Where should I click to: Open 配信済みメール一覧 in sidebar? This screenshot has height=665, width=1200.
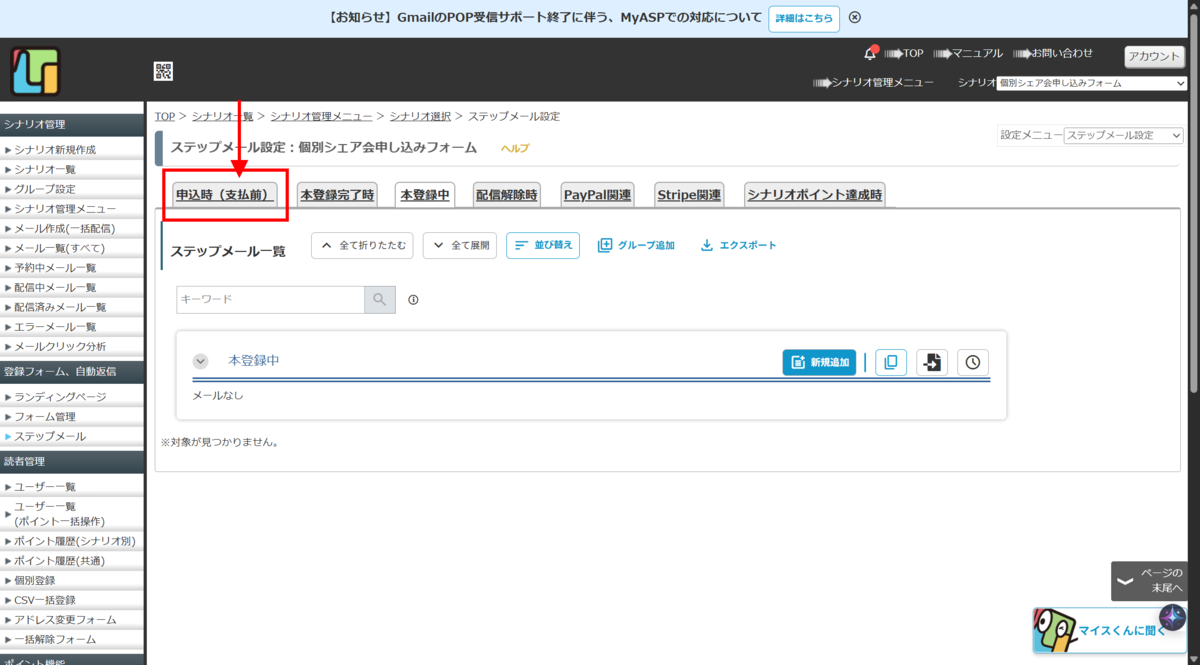coord(60,307)
